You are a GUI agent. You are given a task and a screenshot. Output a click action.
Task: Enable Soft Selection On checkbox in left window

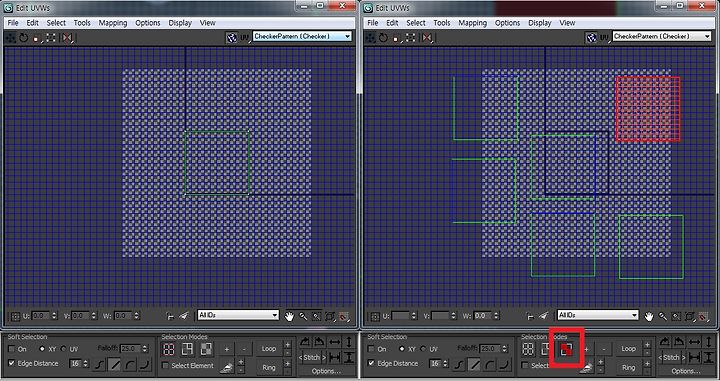(x=12, y=349)
